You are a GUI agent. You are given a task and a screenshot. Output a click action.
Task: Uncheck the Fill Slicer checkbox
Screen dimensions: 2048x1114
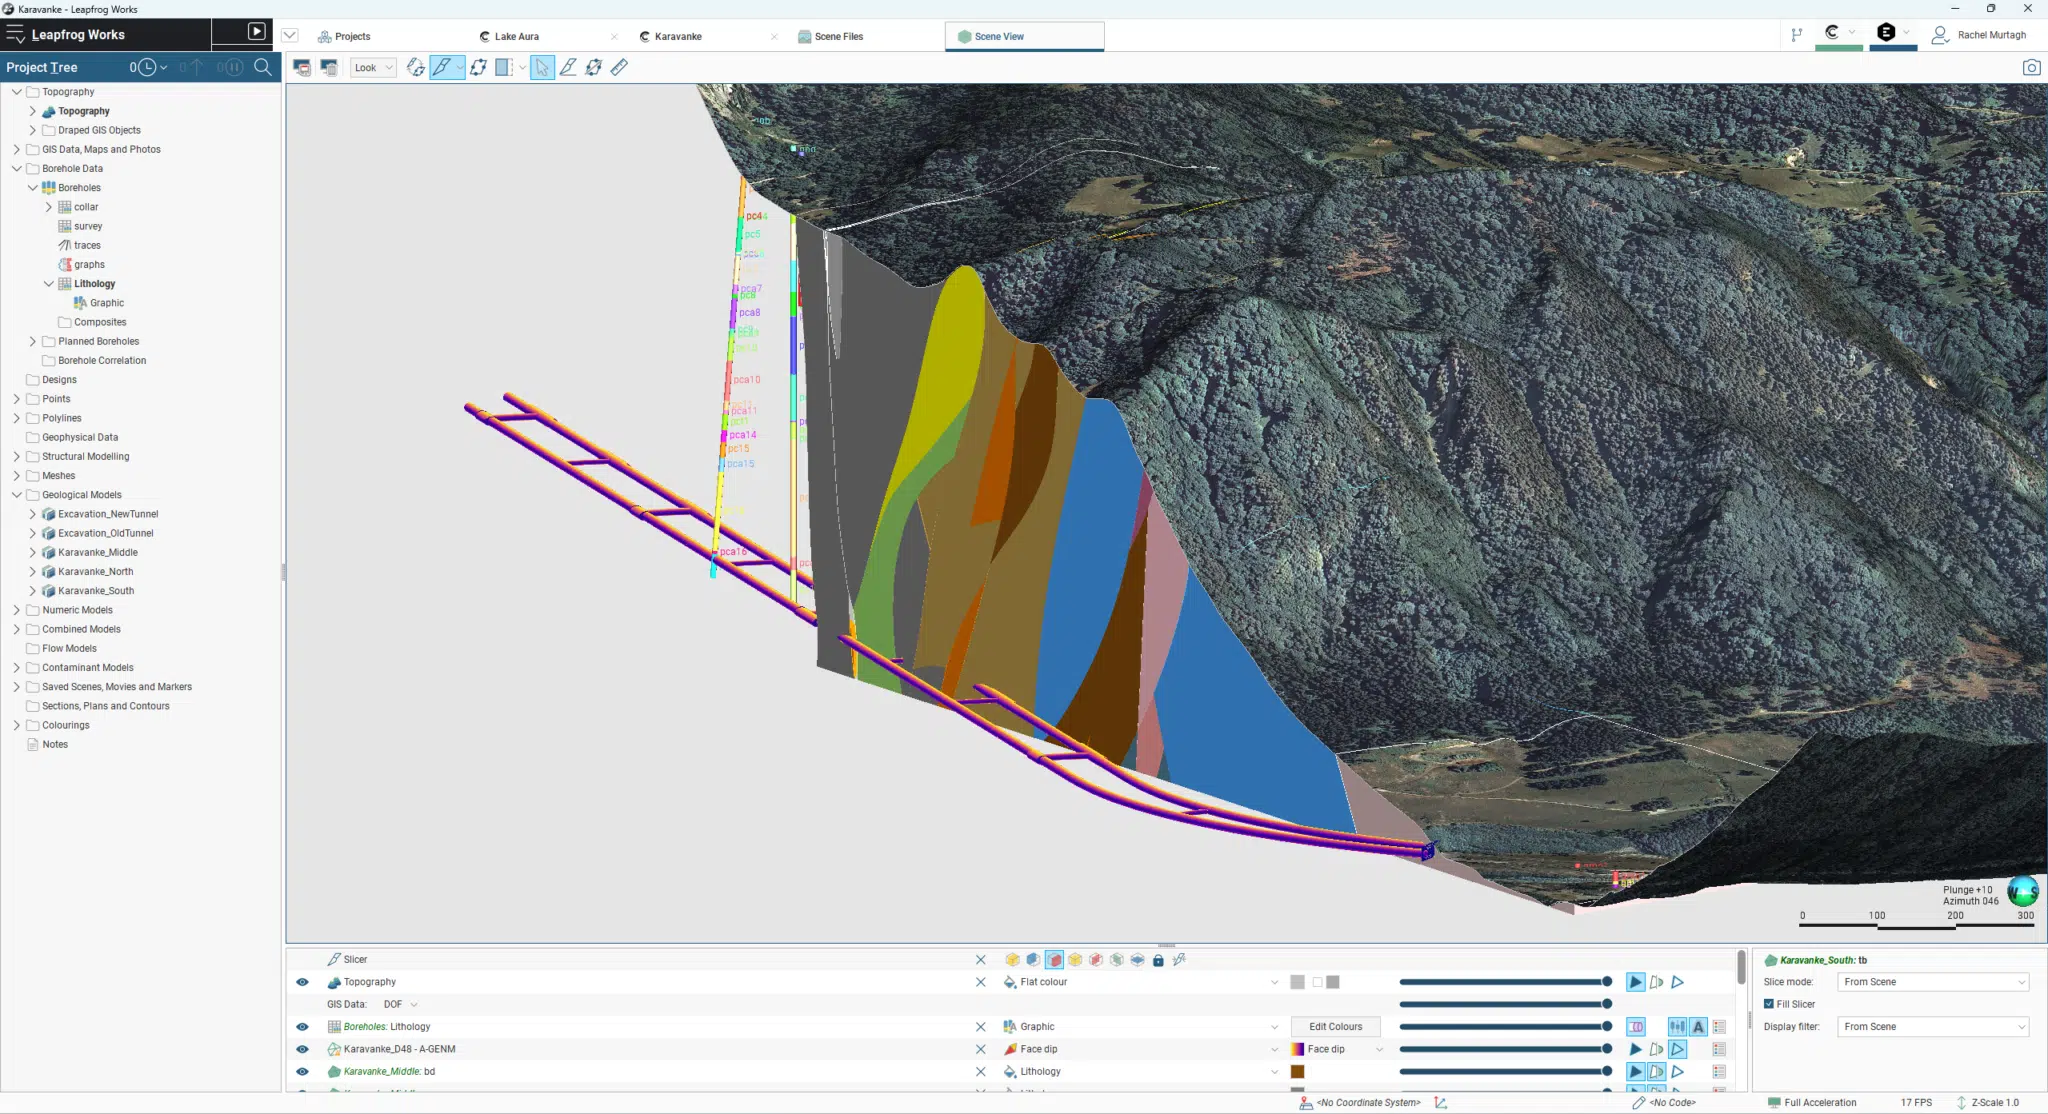(x=1769, y=1004)
